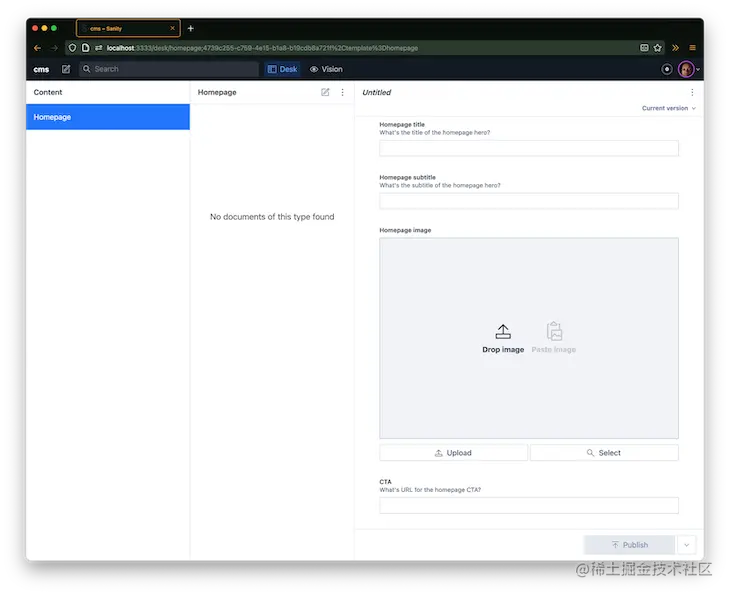Open a new browser tab
730x595 pixels.
190,28
